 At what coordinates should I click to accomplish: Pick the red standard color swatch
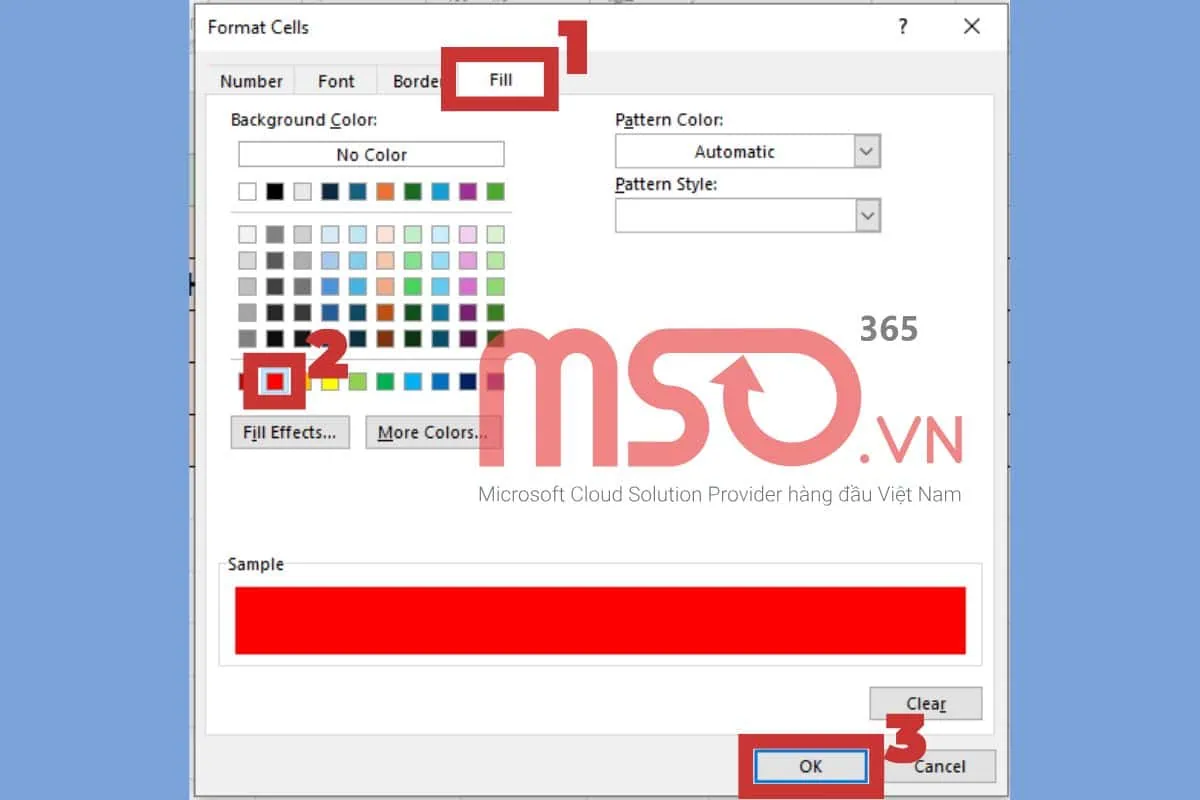coord(275,381)
